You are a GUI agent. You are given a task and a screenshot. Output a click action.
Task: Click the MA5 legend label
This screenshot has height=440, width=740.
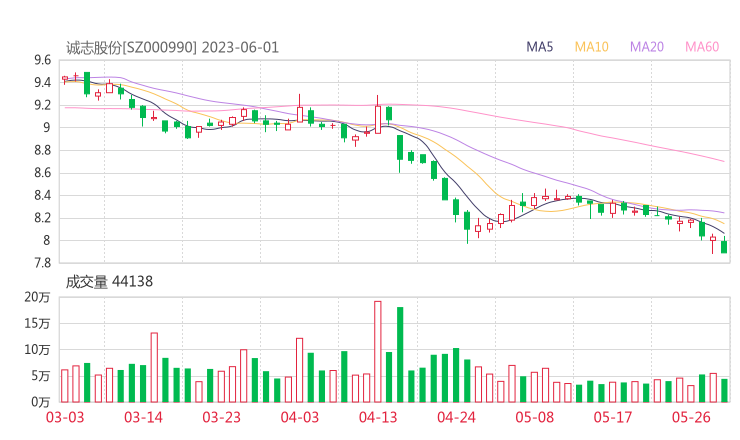[539, 47]
